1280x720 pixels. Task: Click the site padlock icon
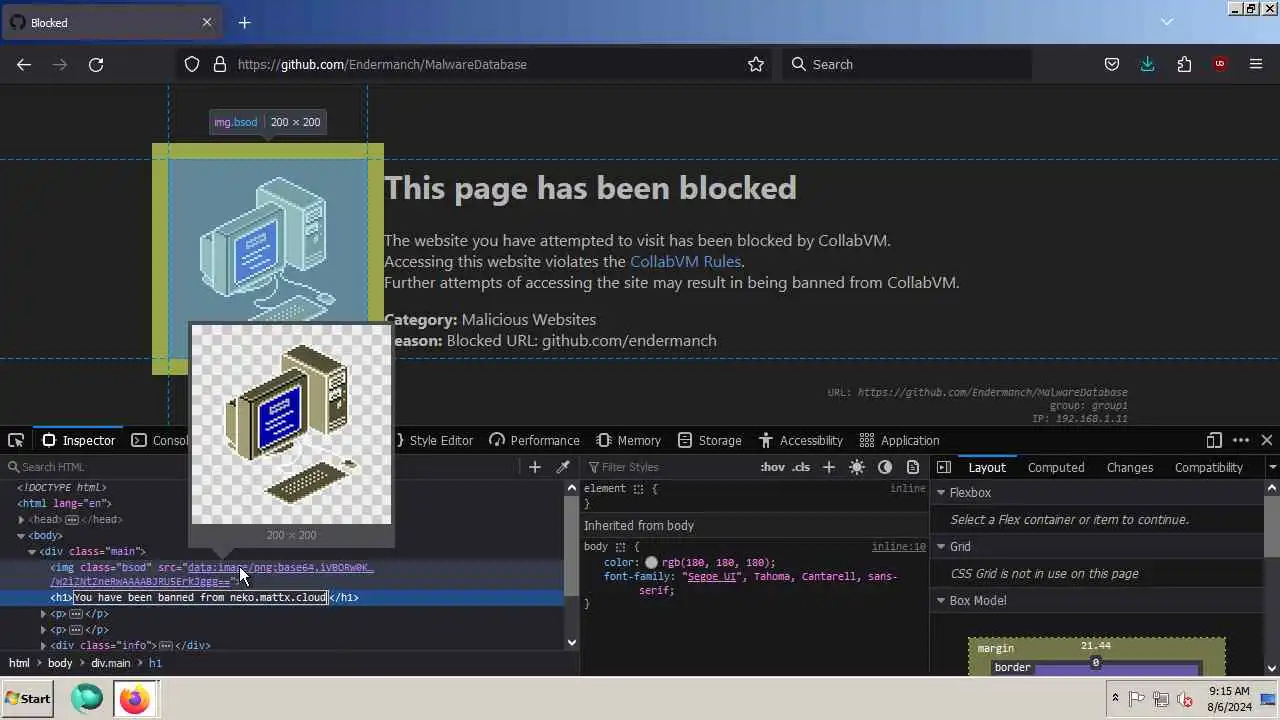tap(220, 64)
